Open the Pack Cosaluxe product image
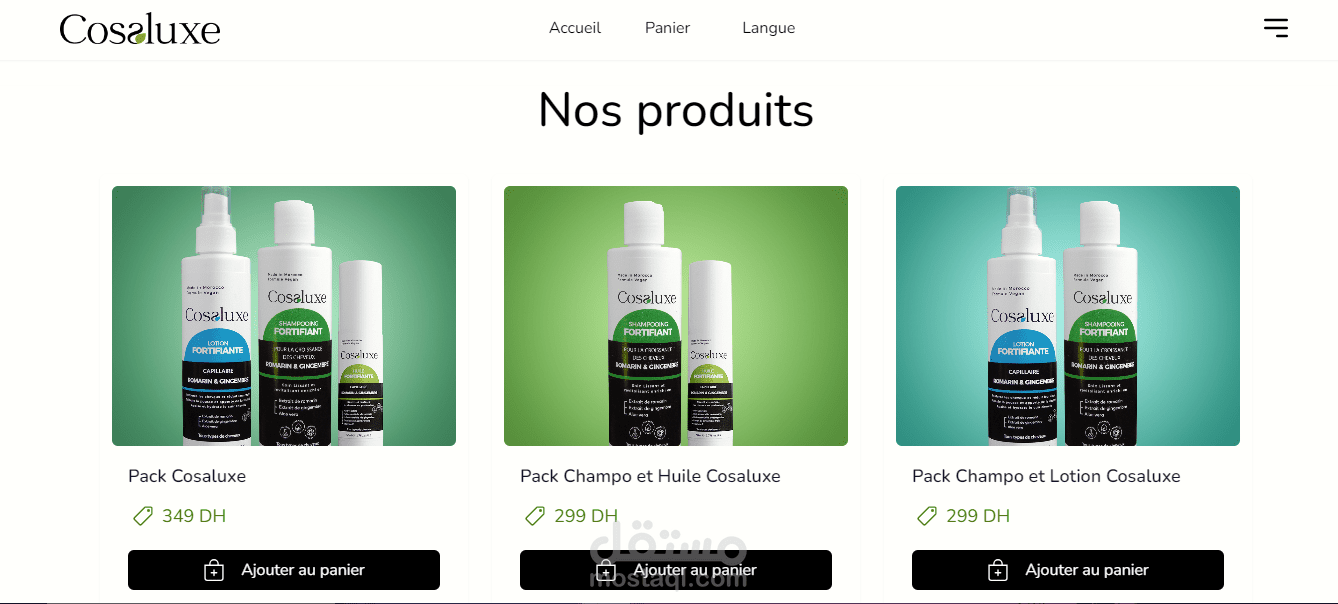The width and height of the screenshot is (1338, 604). coord(284,316)
